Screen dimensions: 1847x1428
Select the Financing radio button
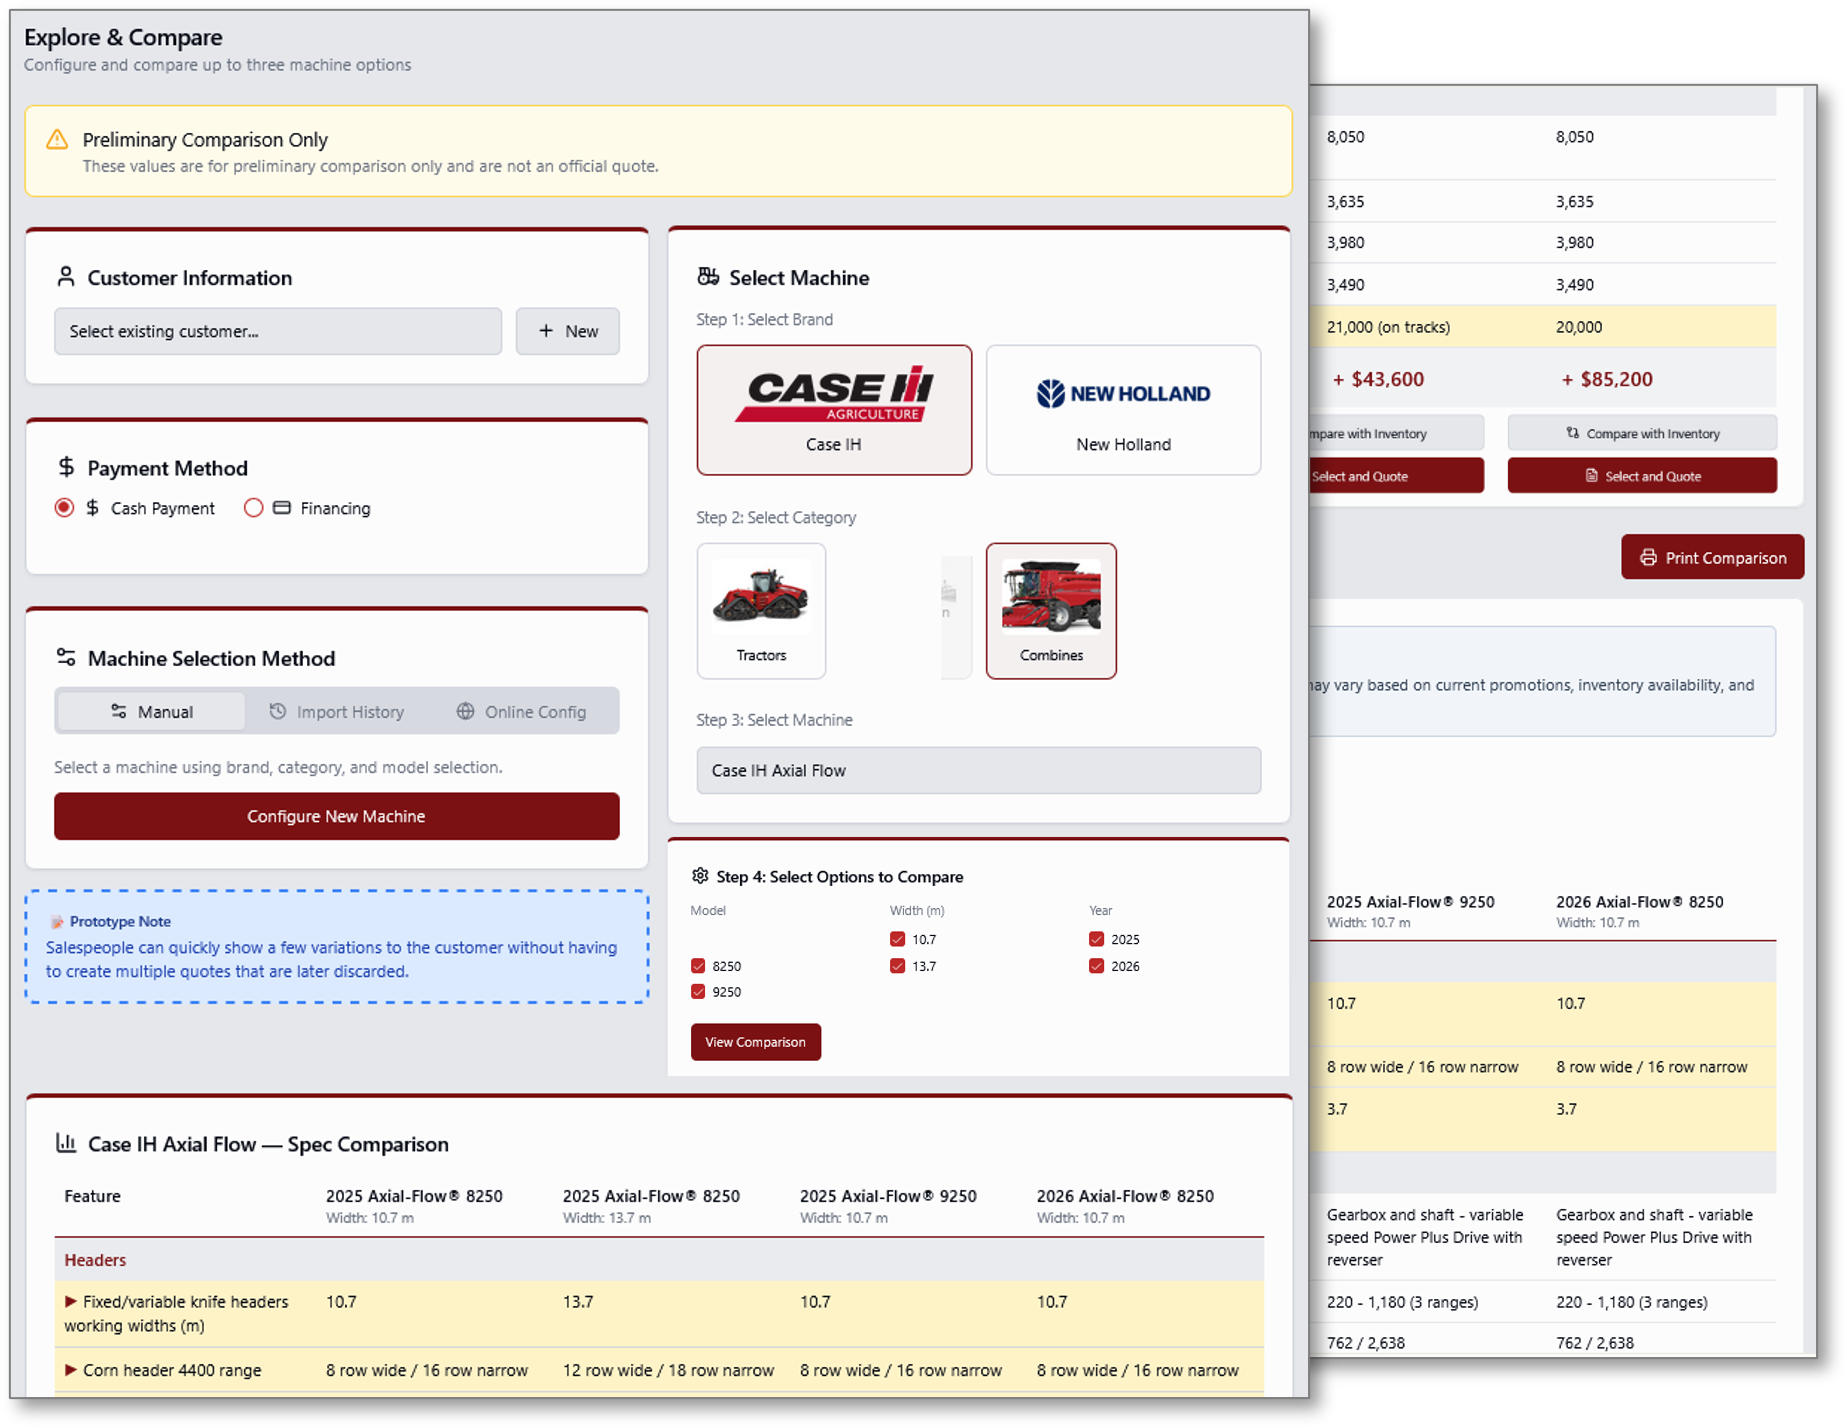click(253, 508)
